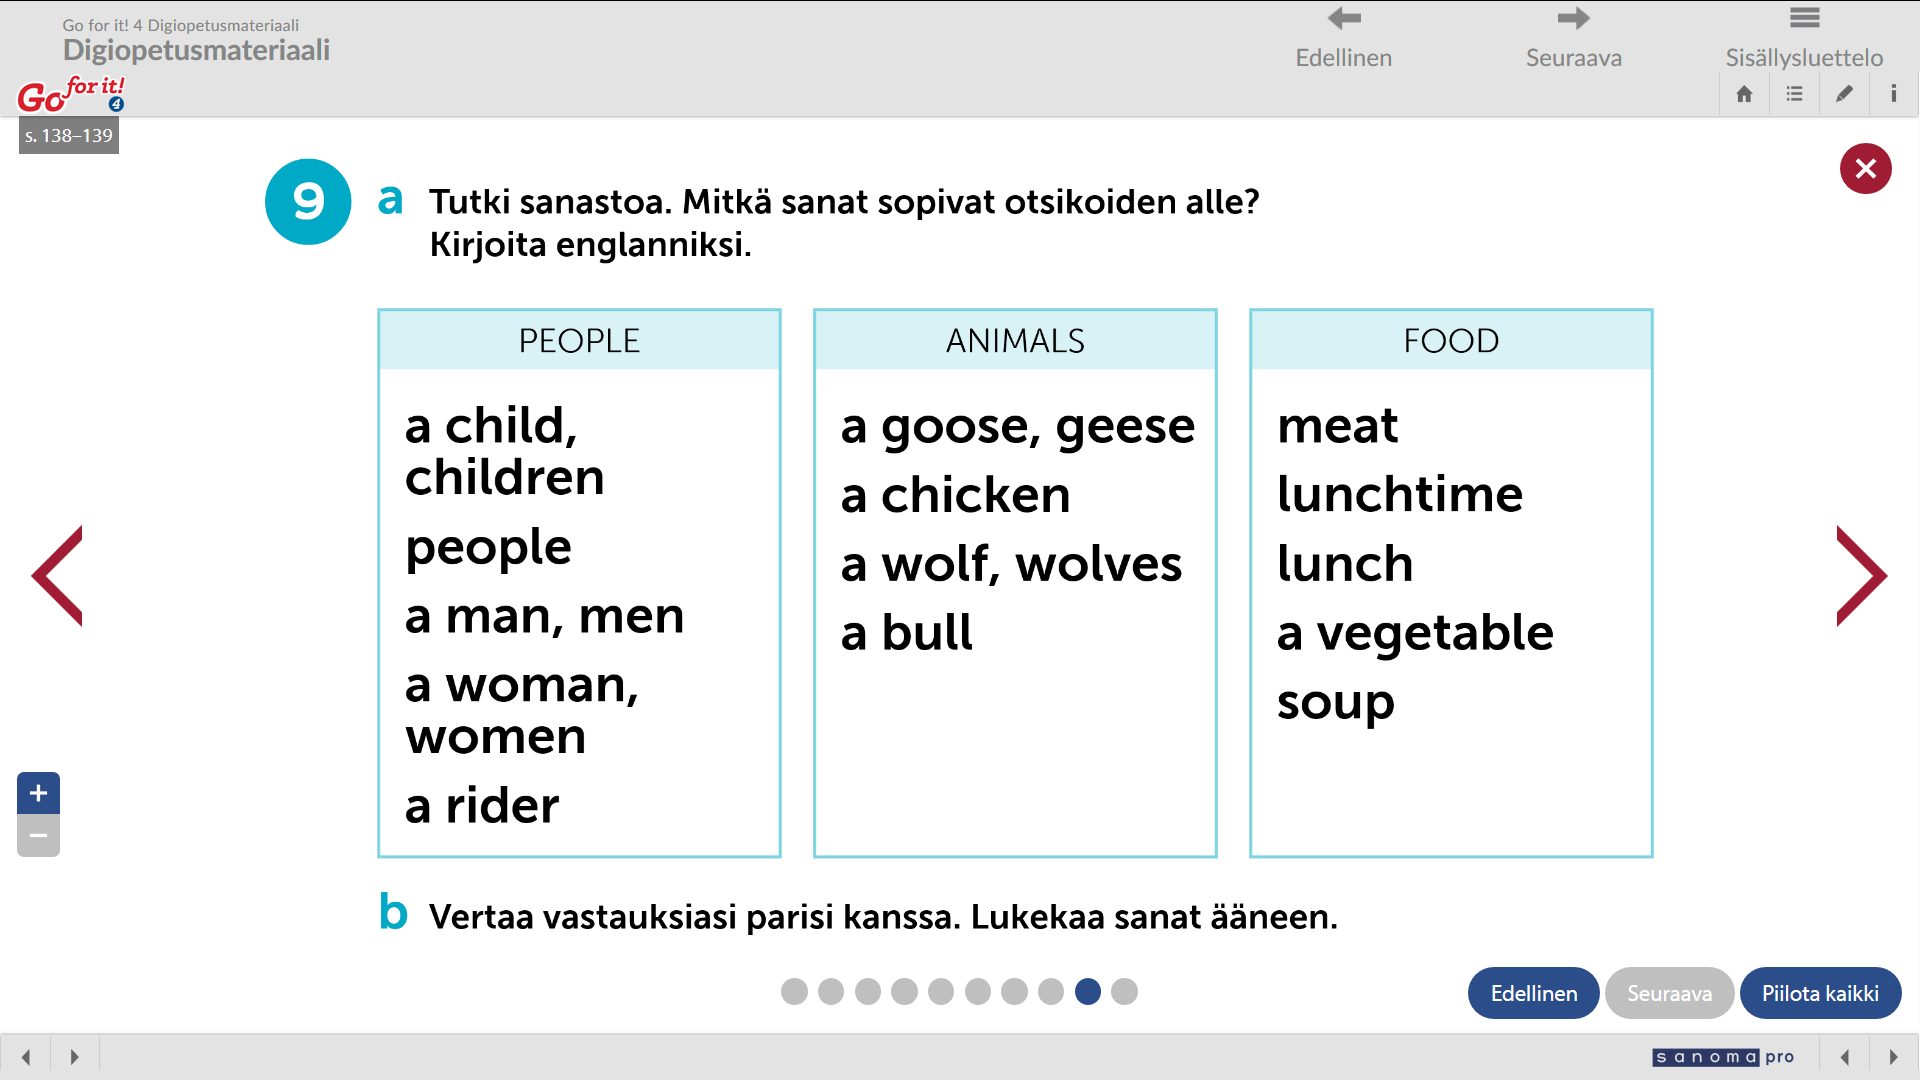This screenshot has width=1920, height=1080.
Task: Zoom in with the plus button
Action: 38,793
